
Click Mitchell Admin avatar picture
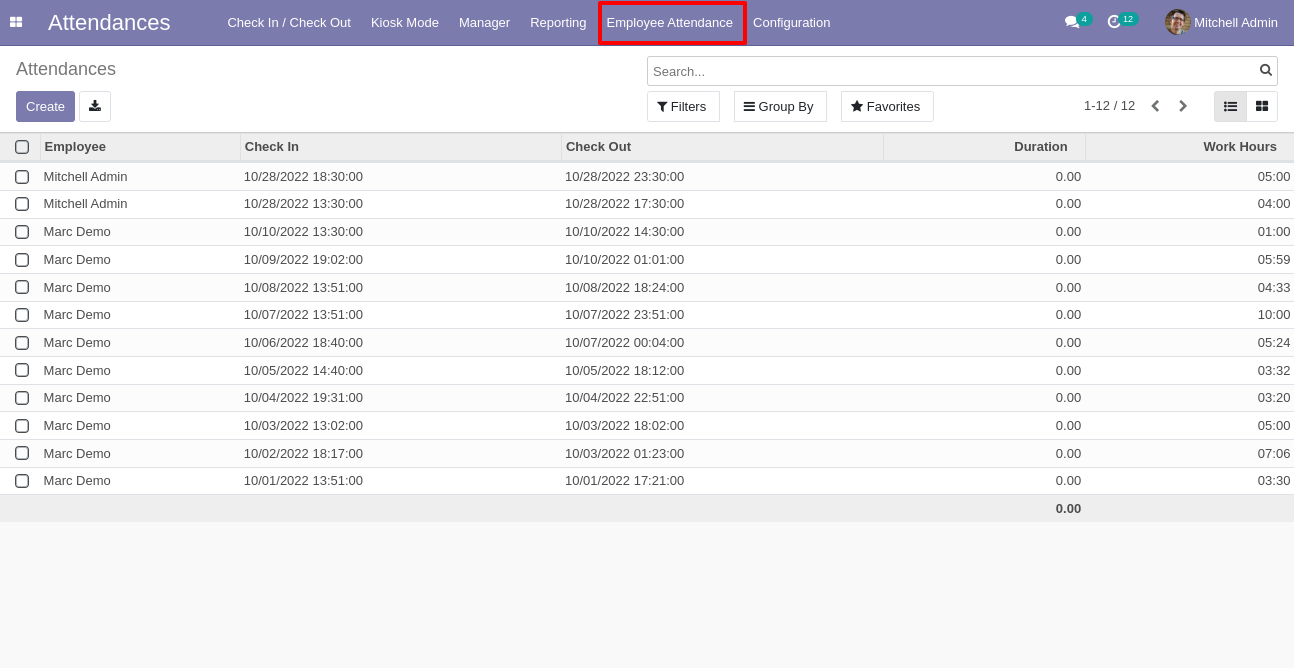tap(1177, 22)
